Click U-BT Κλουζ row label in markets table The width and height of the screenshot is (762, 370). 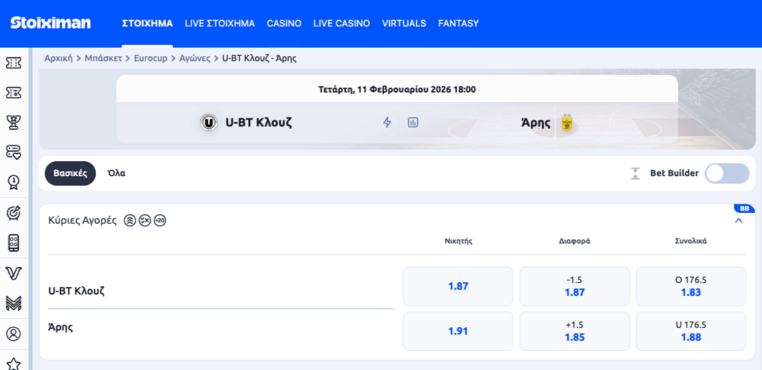click(x=77, y=291)
